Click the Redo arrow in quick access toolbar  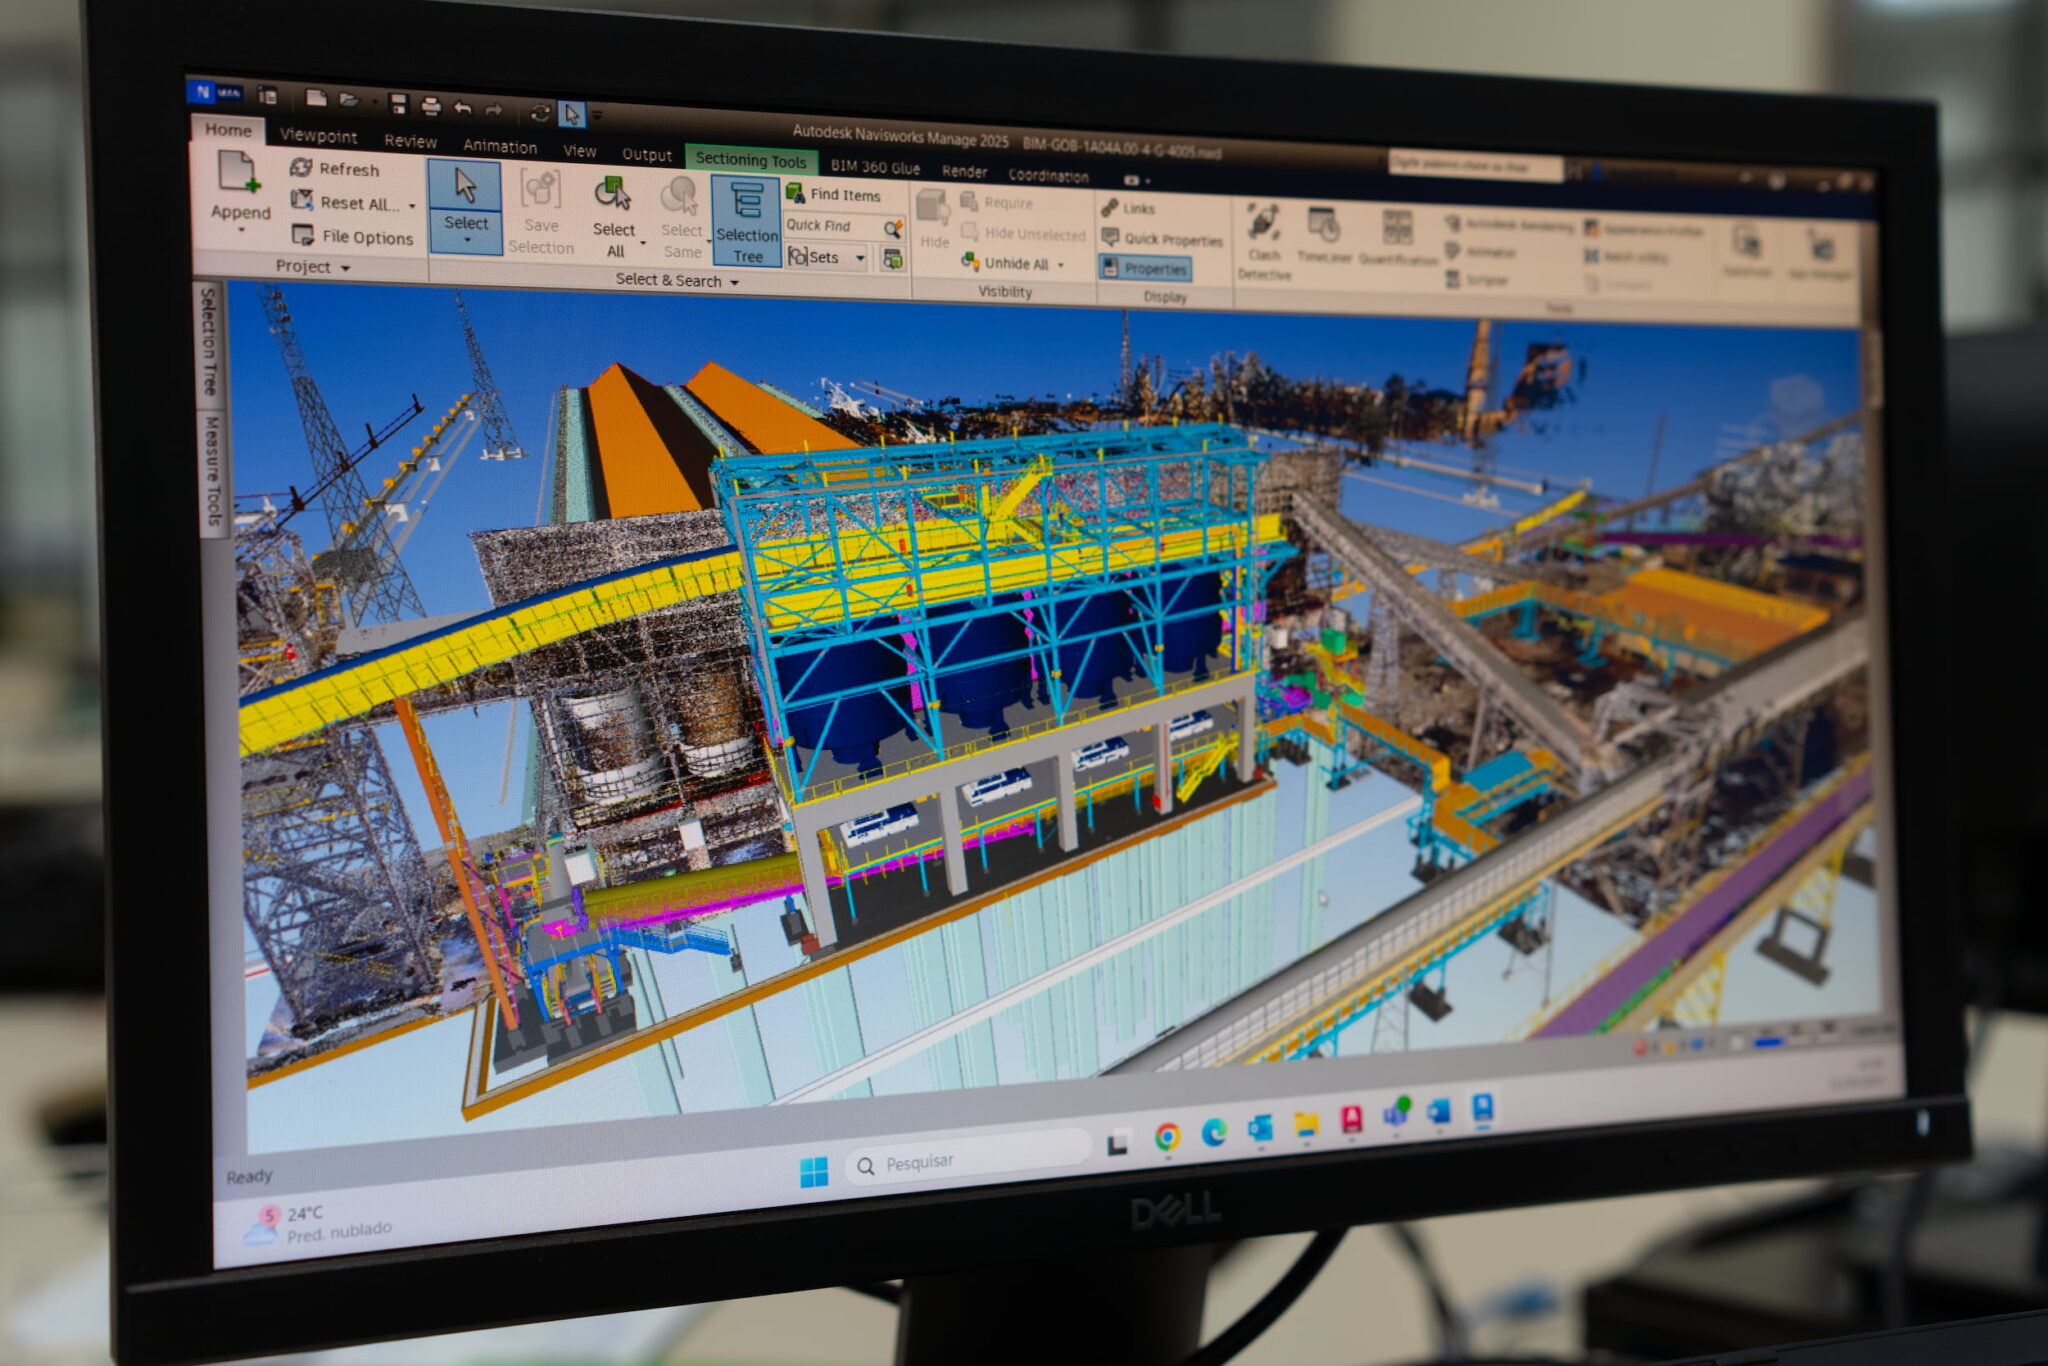tap(493, 108)
